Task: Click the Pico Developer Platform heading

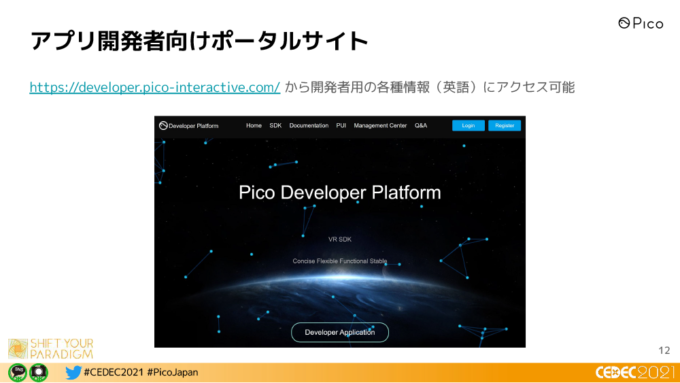Action: pyautogui.click(x=340, y=193)
